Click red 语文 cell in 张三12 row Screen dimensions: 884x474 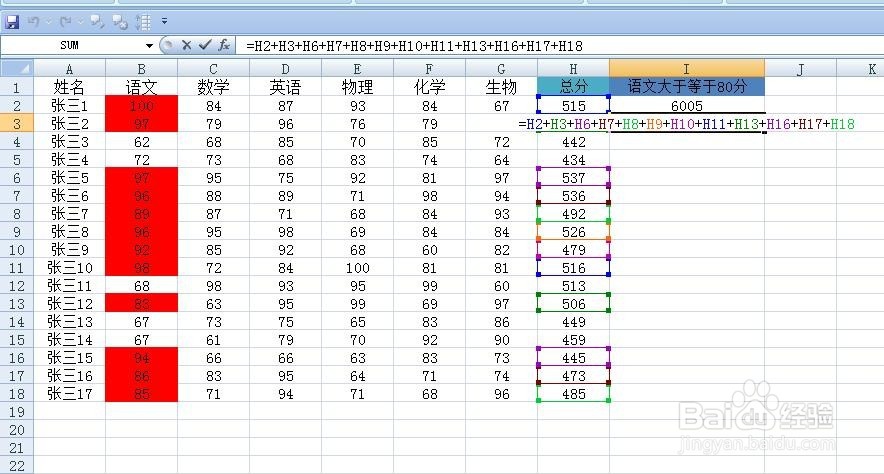click(x=142, y=304)
